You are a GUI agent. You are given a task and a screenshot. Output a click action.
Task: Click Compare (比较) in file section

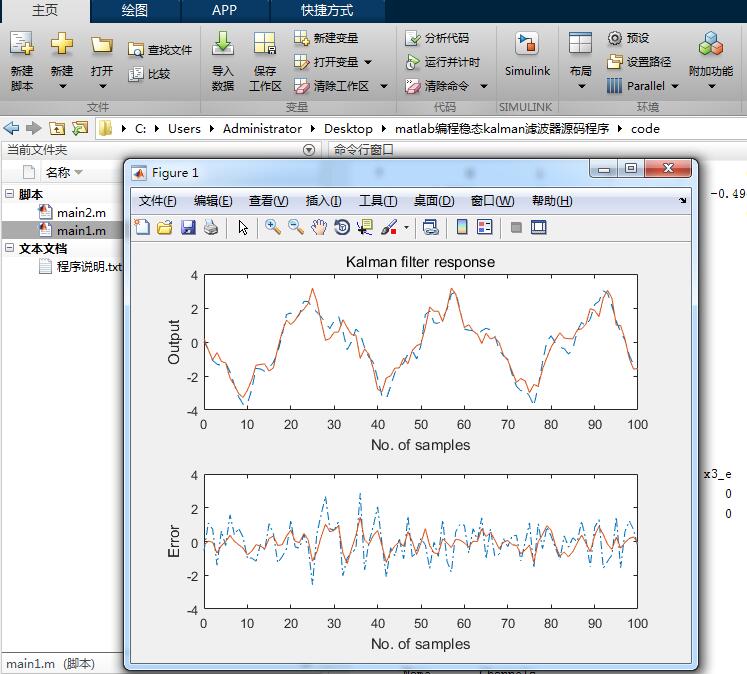pos(149,74)
